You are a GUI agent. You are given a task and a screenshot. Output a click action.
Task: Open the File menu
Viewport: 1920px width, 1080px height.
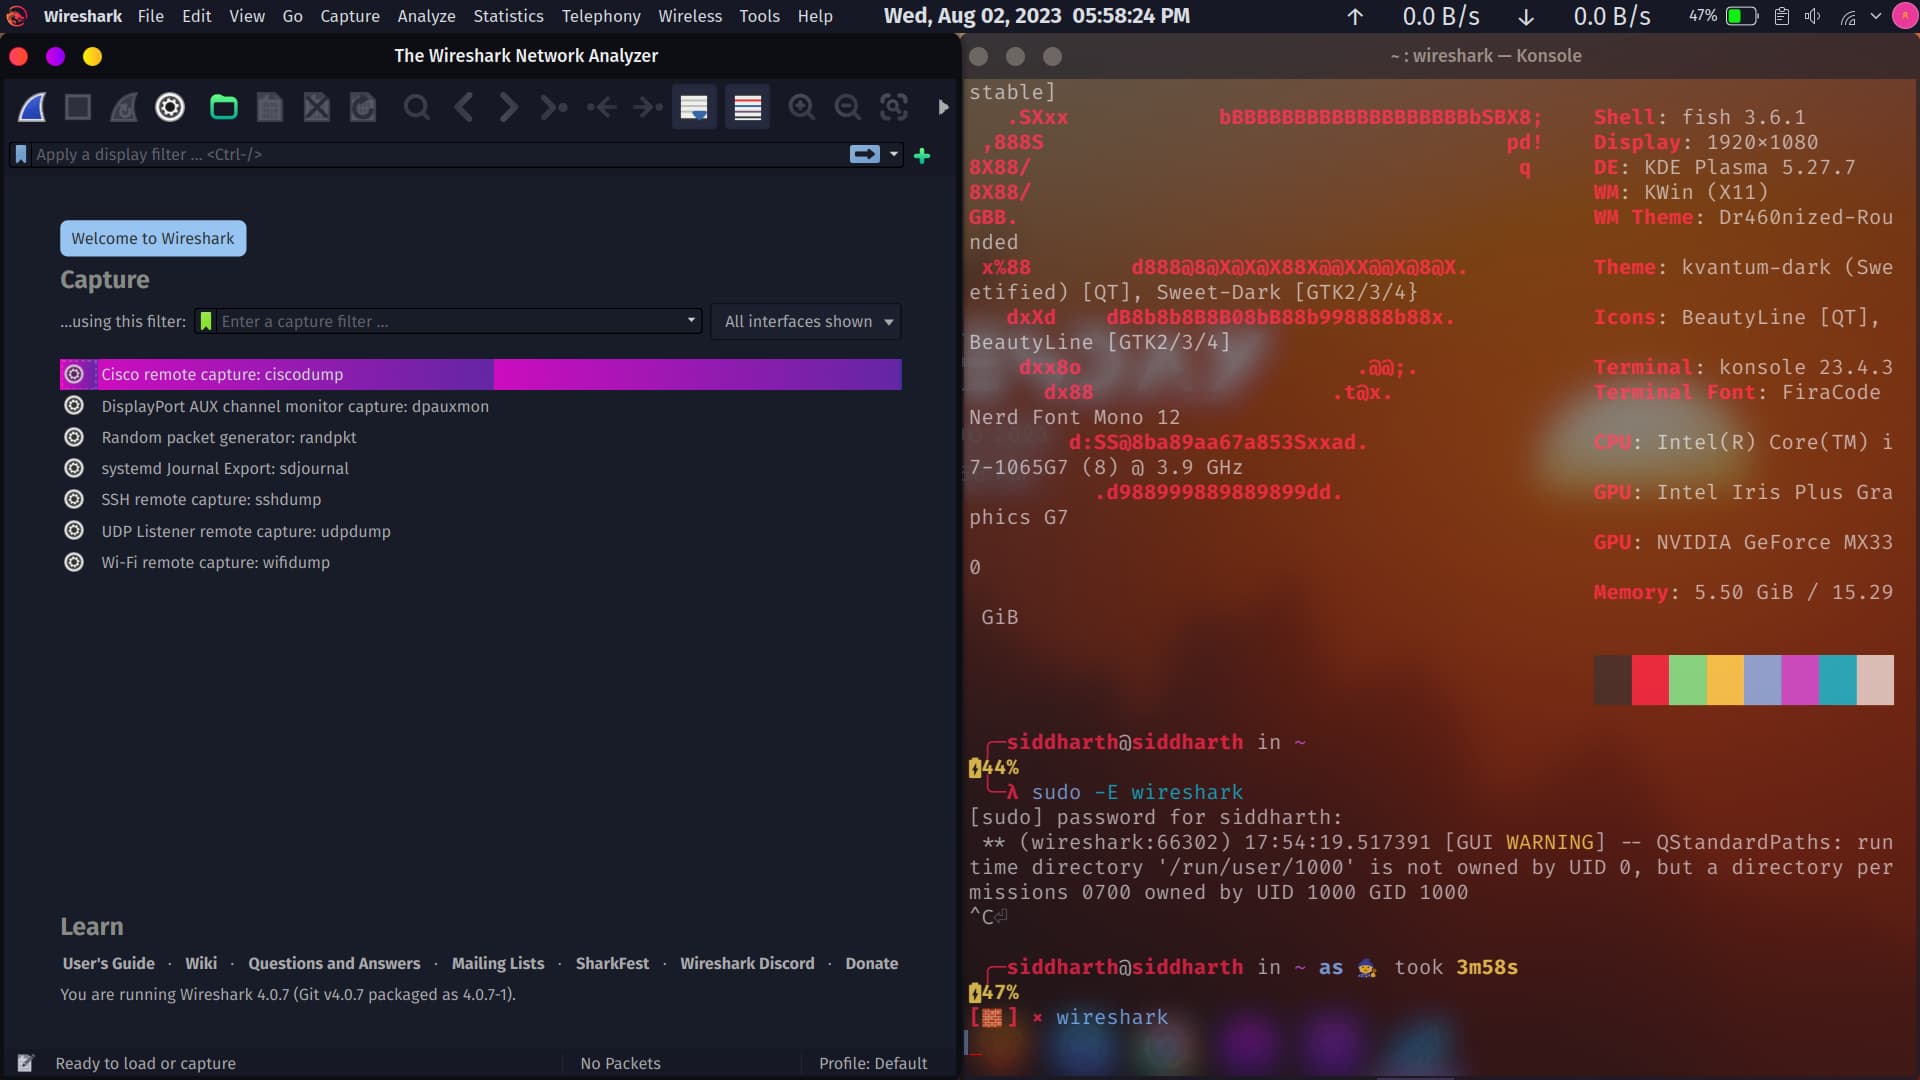[150, 16]
